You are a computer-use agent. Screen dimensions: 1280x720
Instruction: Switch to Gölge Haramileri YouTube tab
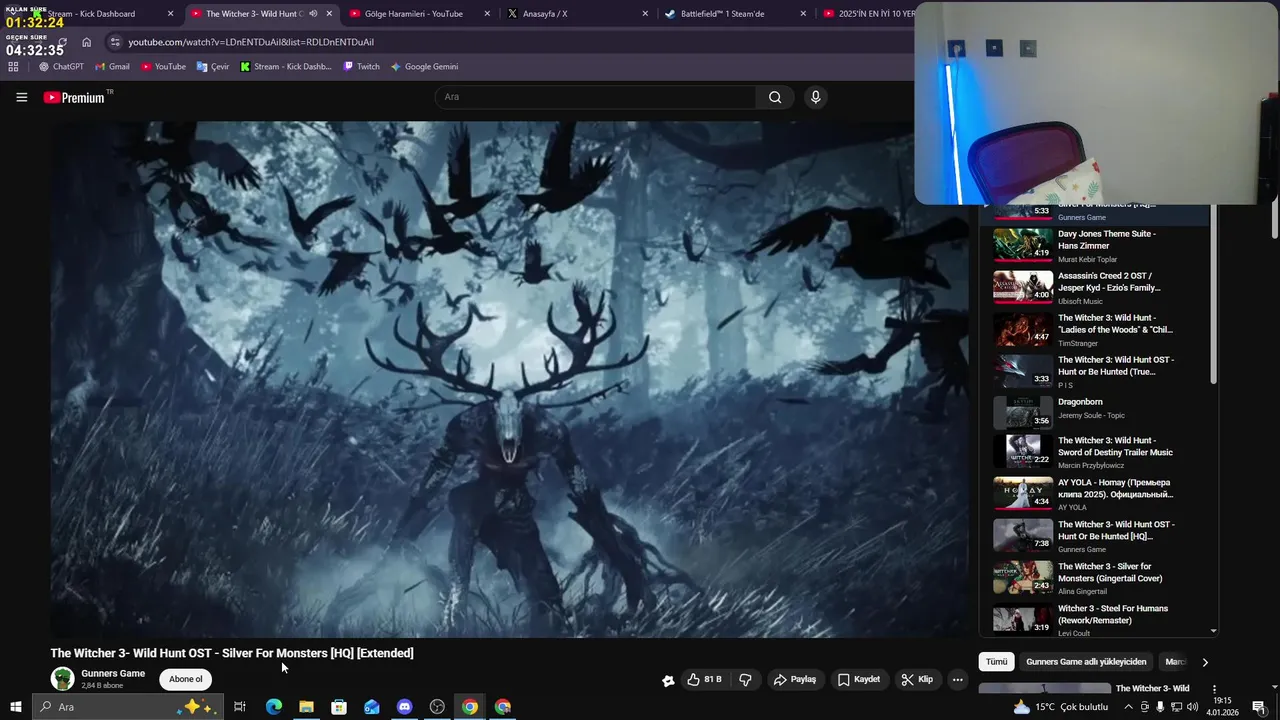(418, 14)
